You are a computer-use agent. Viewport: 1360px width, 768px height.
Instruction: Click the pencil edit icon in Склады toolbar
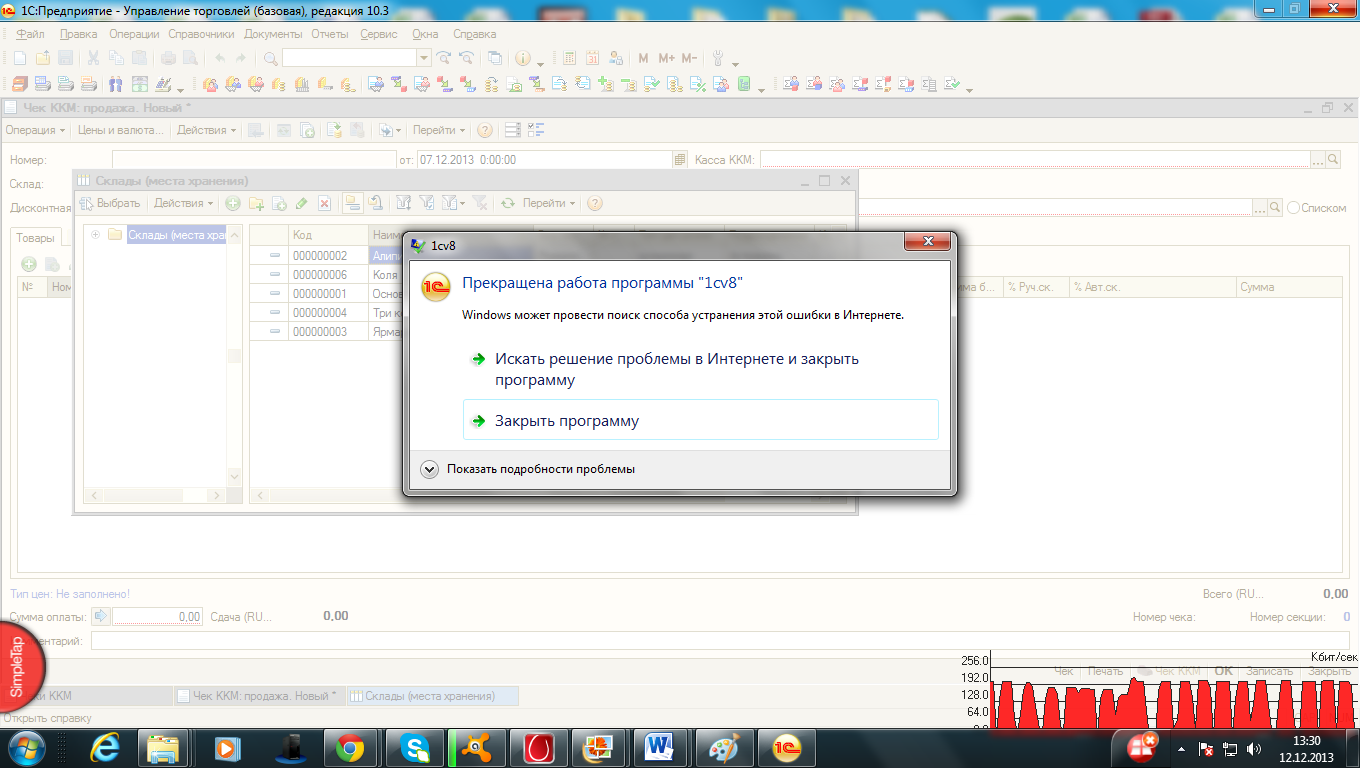point(301,203)
